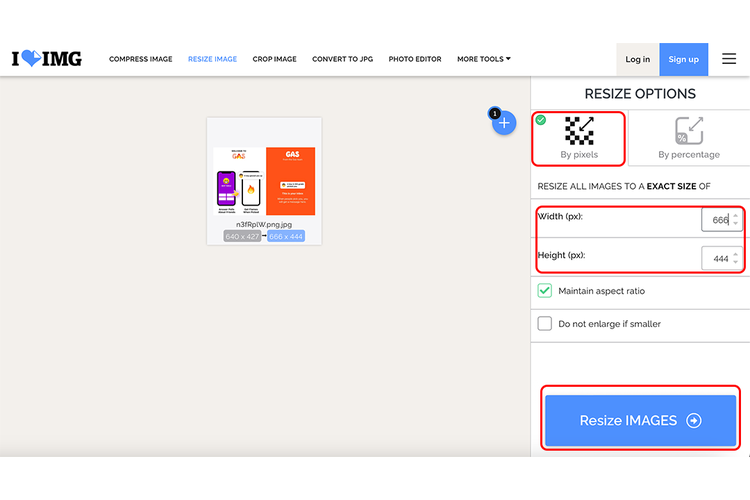
Task: Click the arrow icon on Resize IMAGES
Action: point(694,421)
